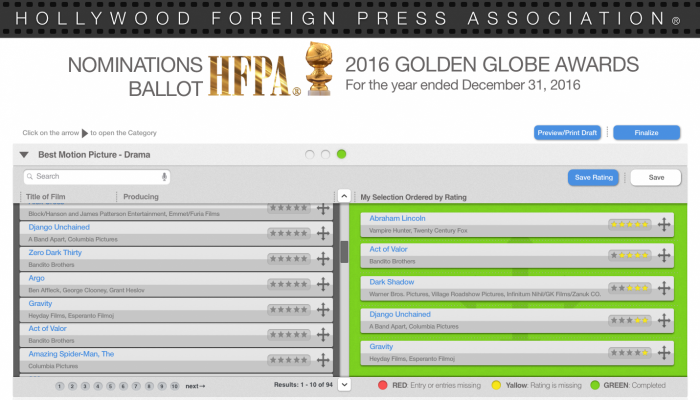
Task: Click the white Save button
Action: point(656,177)
